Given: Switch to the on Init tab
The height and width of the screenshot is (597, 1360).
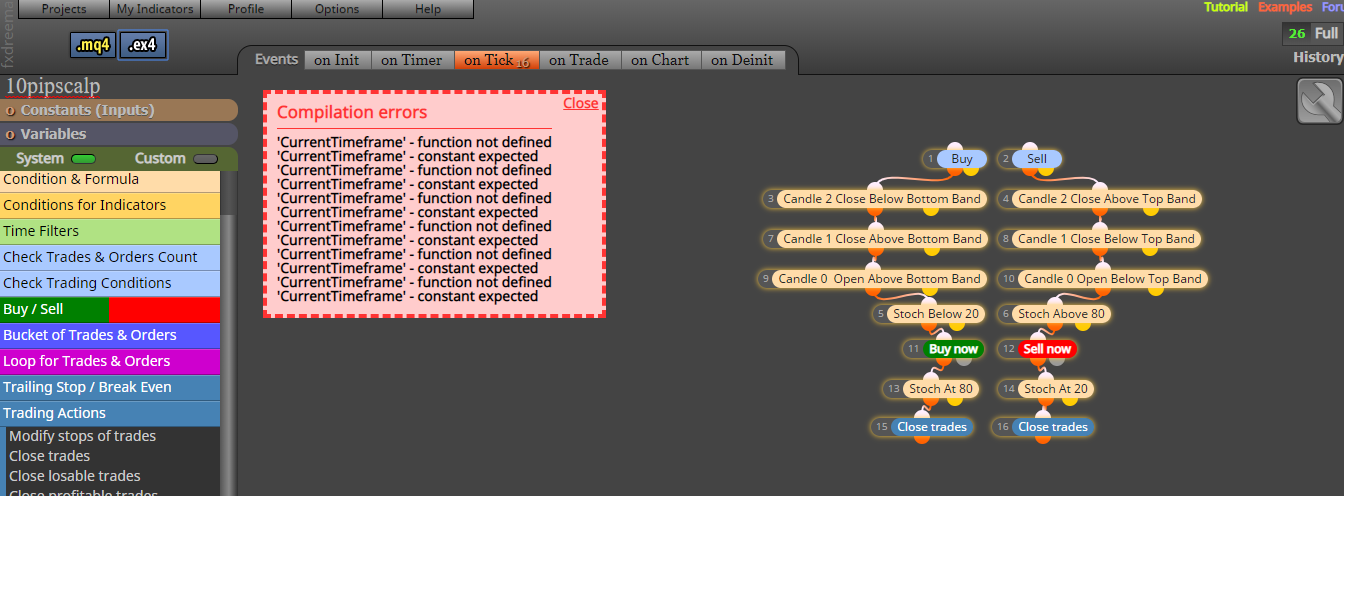Looking at the screenshot, I should 337,60.
